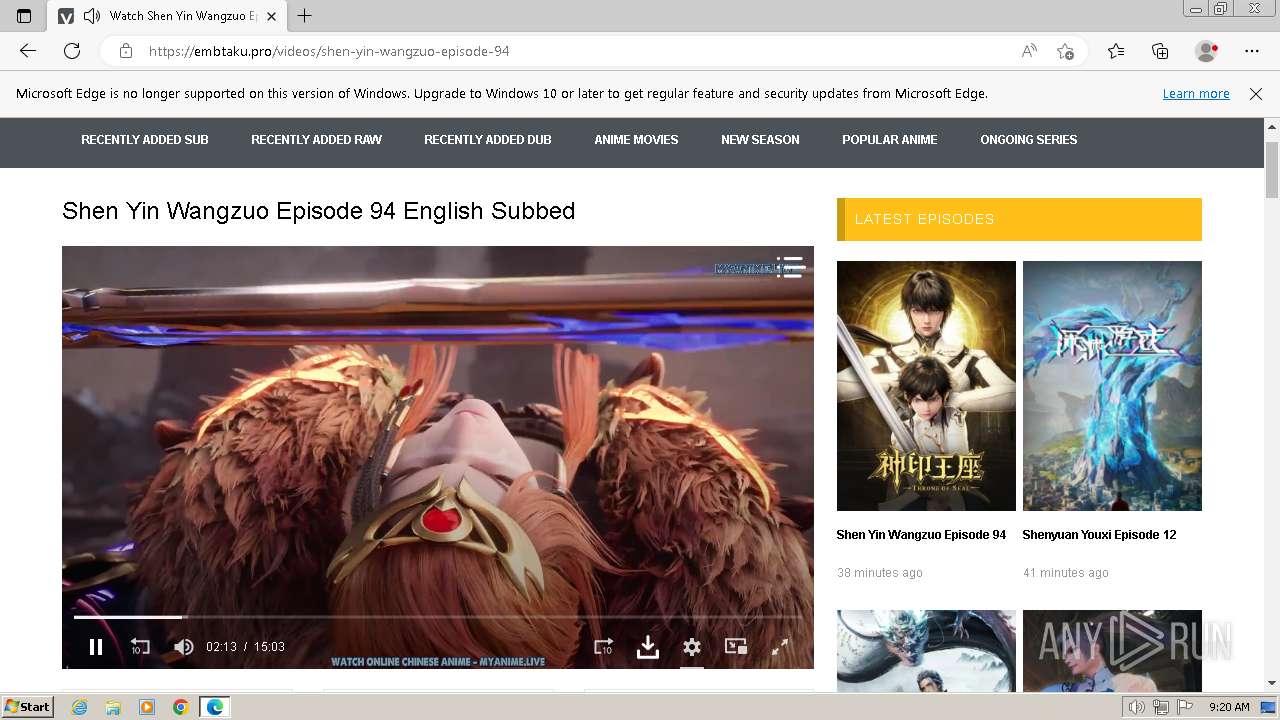Open Windows Start menu

point(28,707)
